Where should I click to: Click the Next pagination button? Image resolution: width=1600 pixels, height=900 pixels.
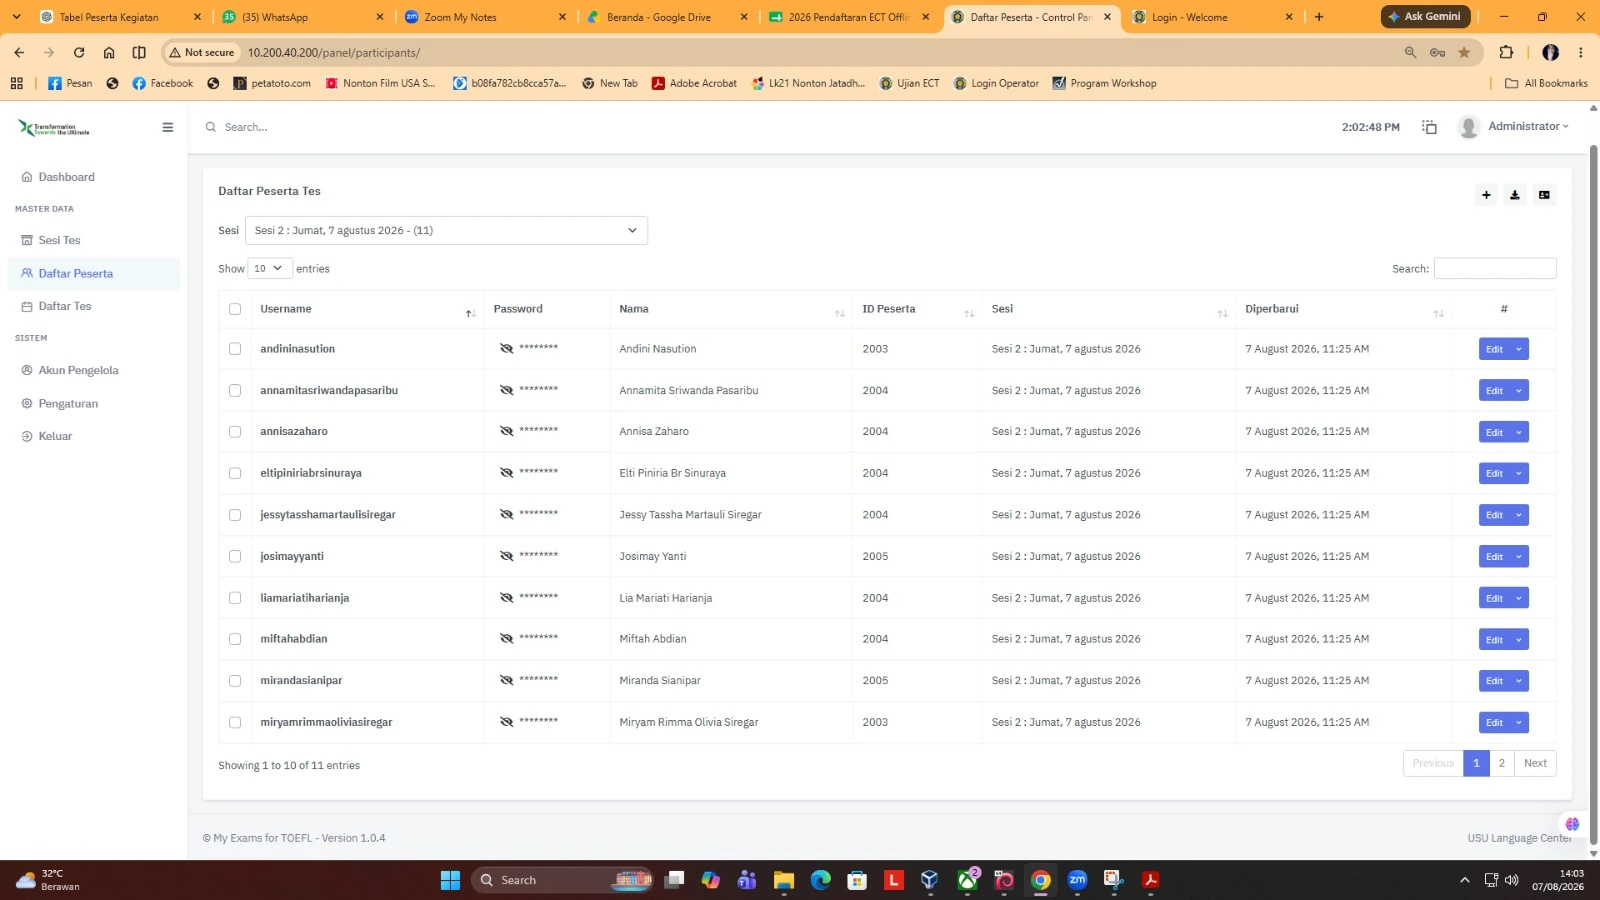[x=1535, y=763]
